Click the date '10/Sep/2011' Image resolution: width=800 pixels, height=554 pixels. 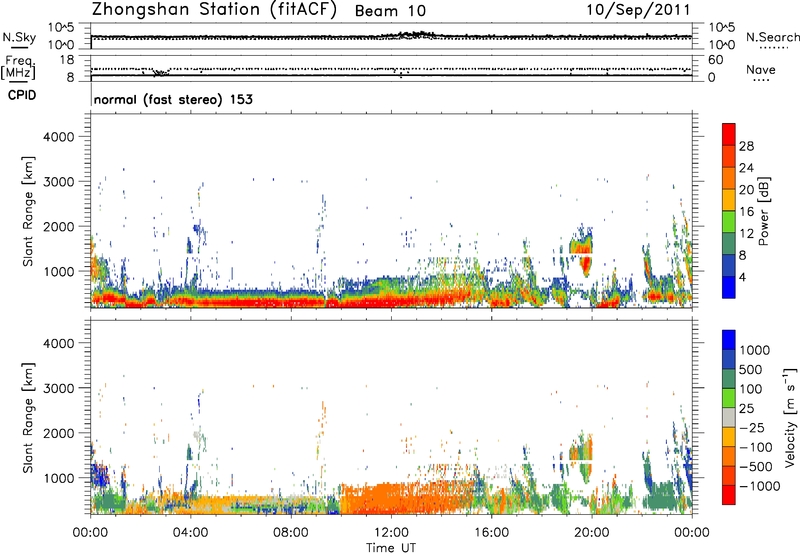638,10
